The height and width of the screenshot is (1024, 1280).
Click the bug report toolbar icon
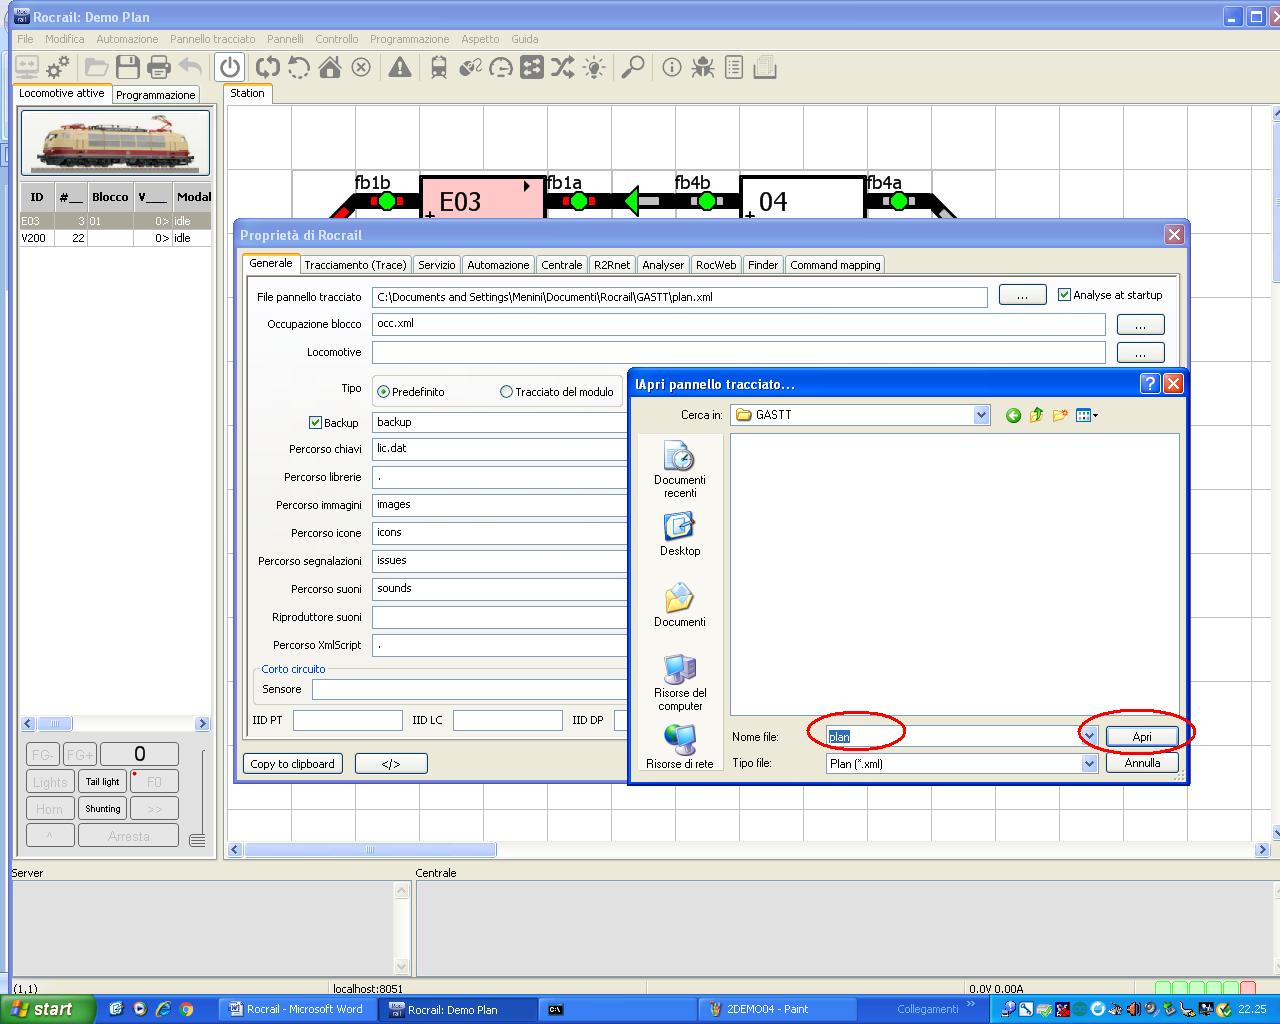(703, 67)
